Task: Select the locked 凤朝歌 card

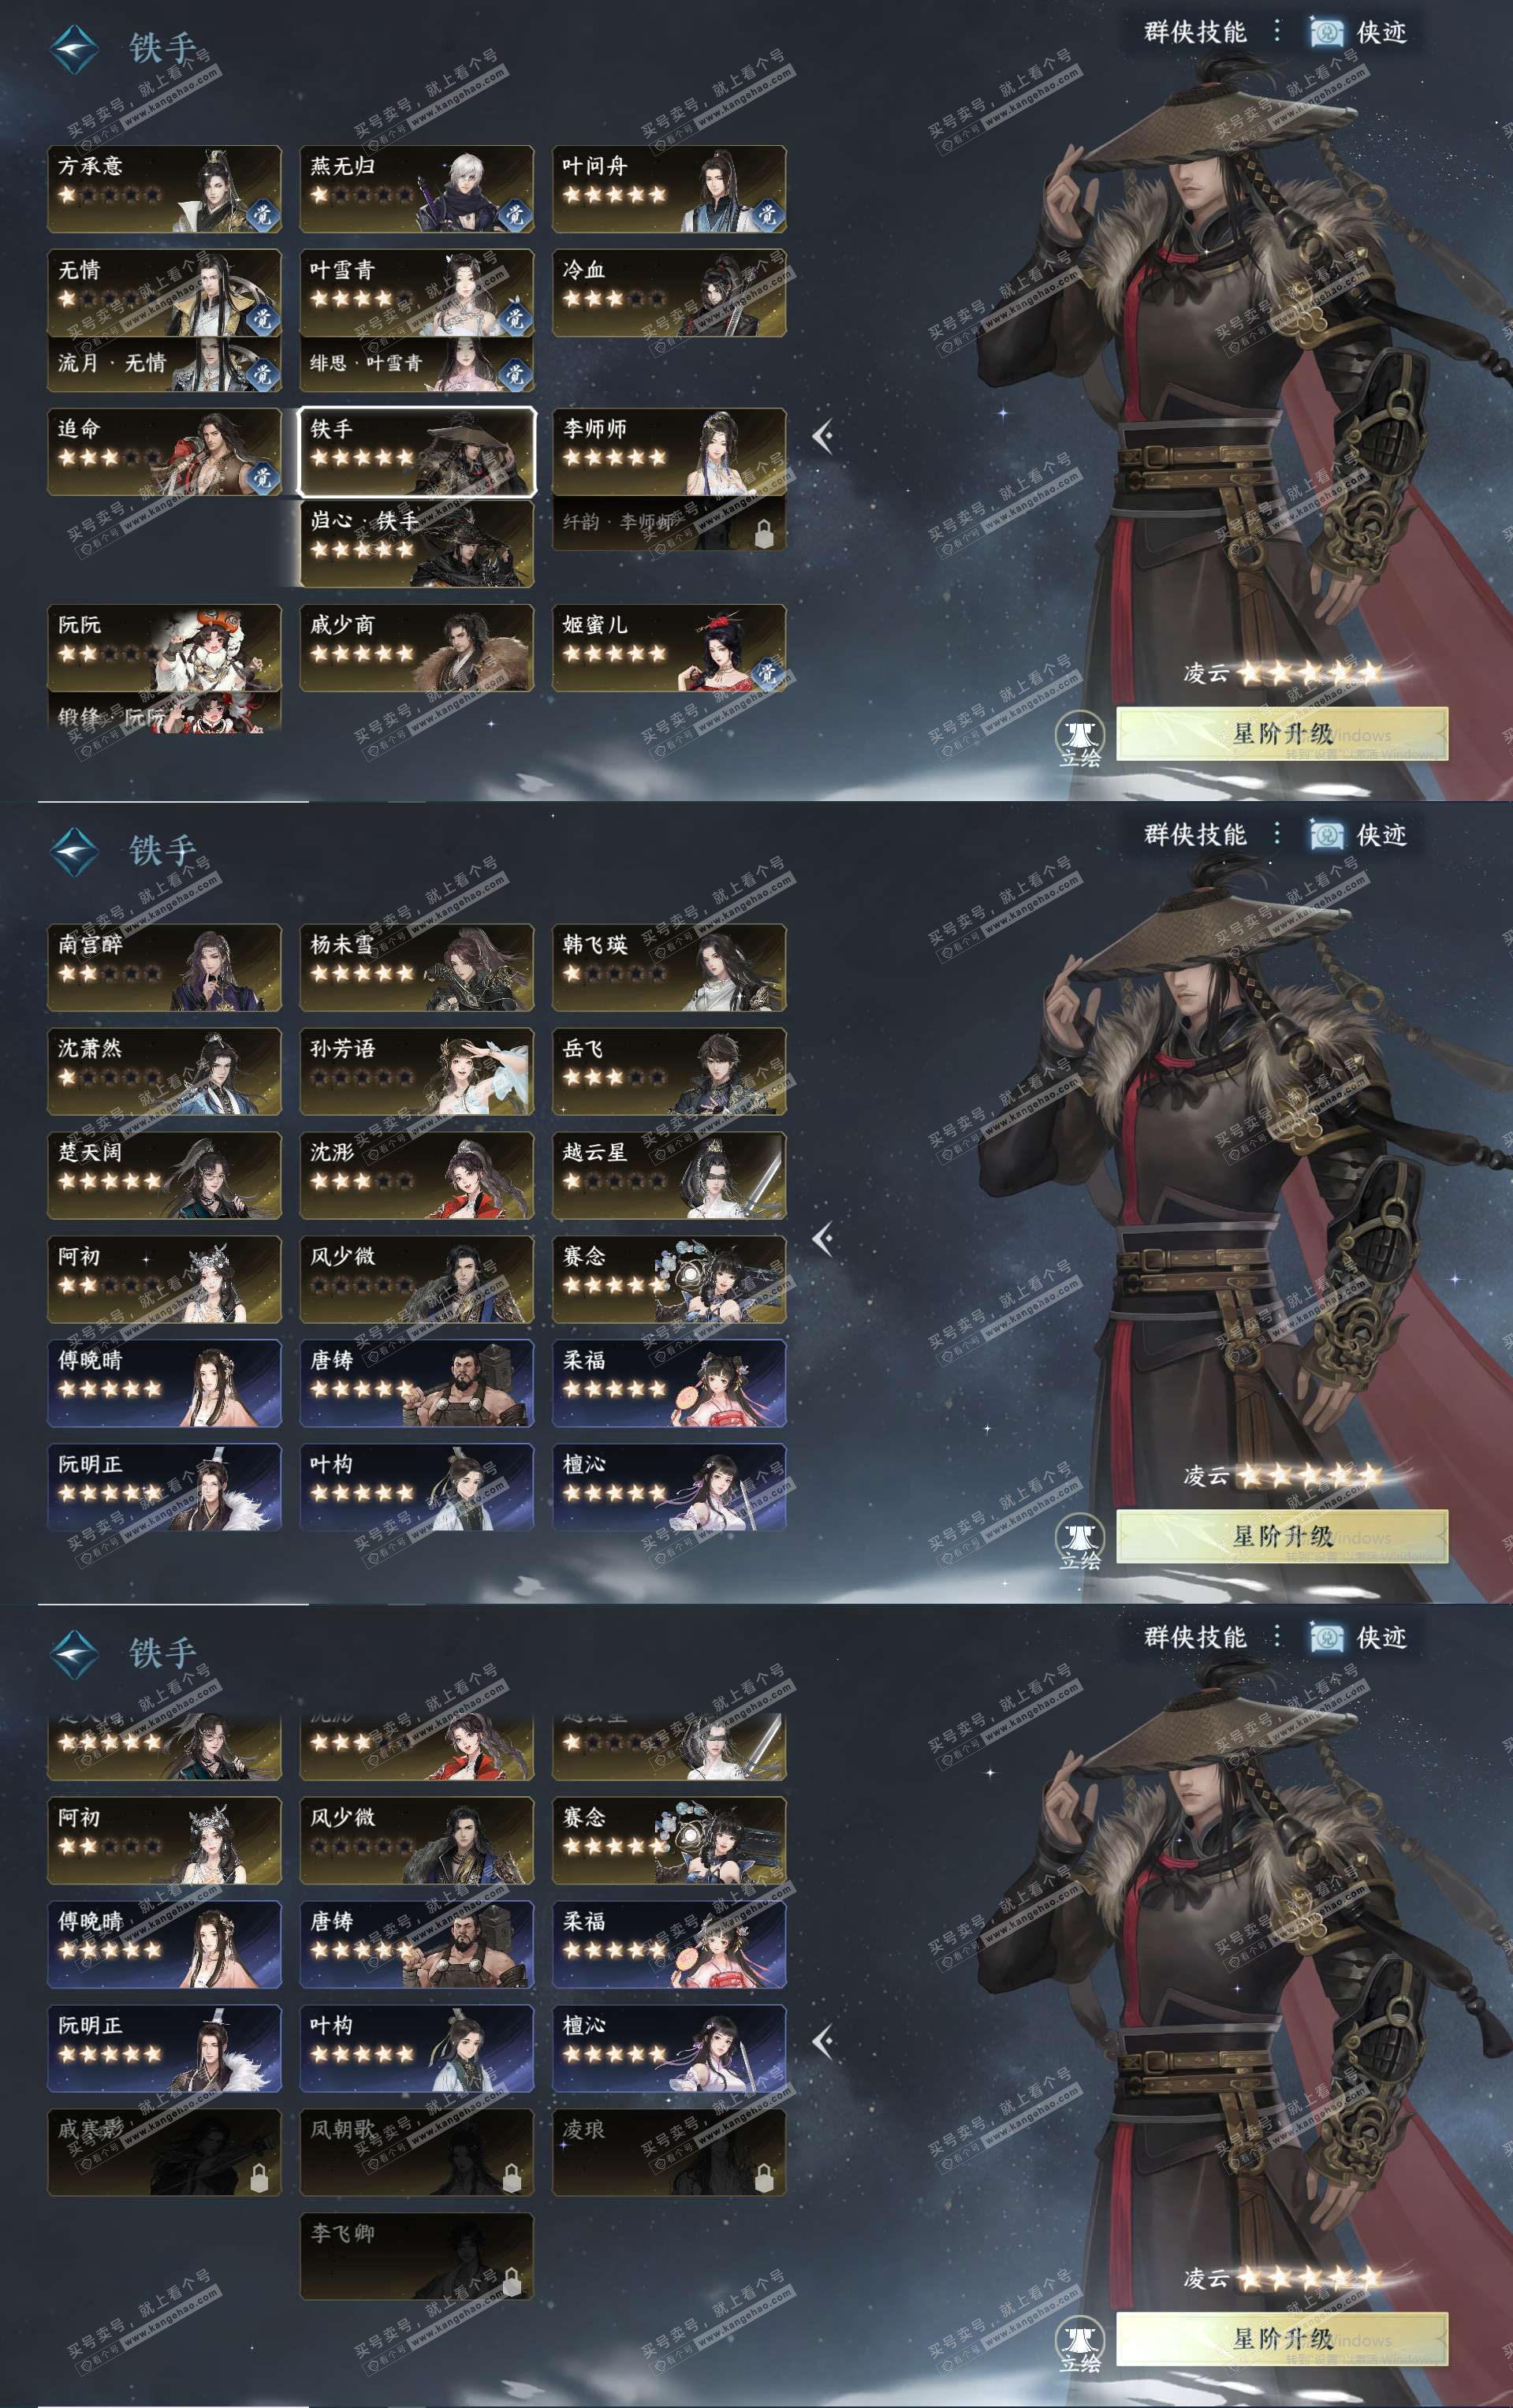Action: [417, 2152]
